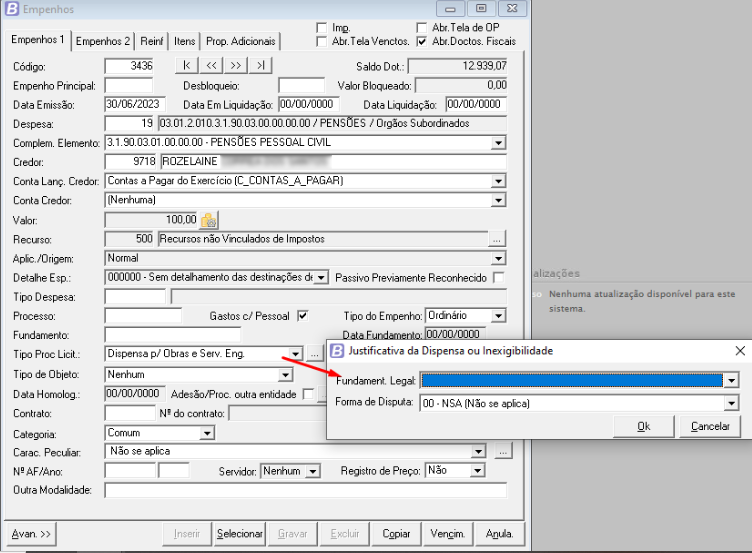Image resolution: width=752 pixels, height=553 pixels.
Task: Expand Tipo Proc Licit. dropdown
Action: (295, 354)
